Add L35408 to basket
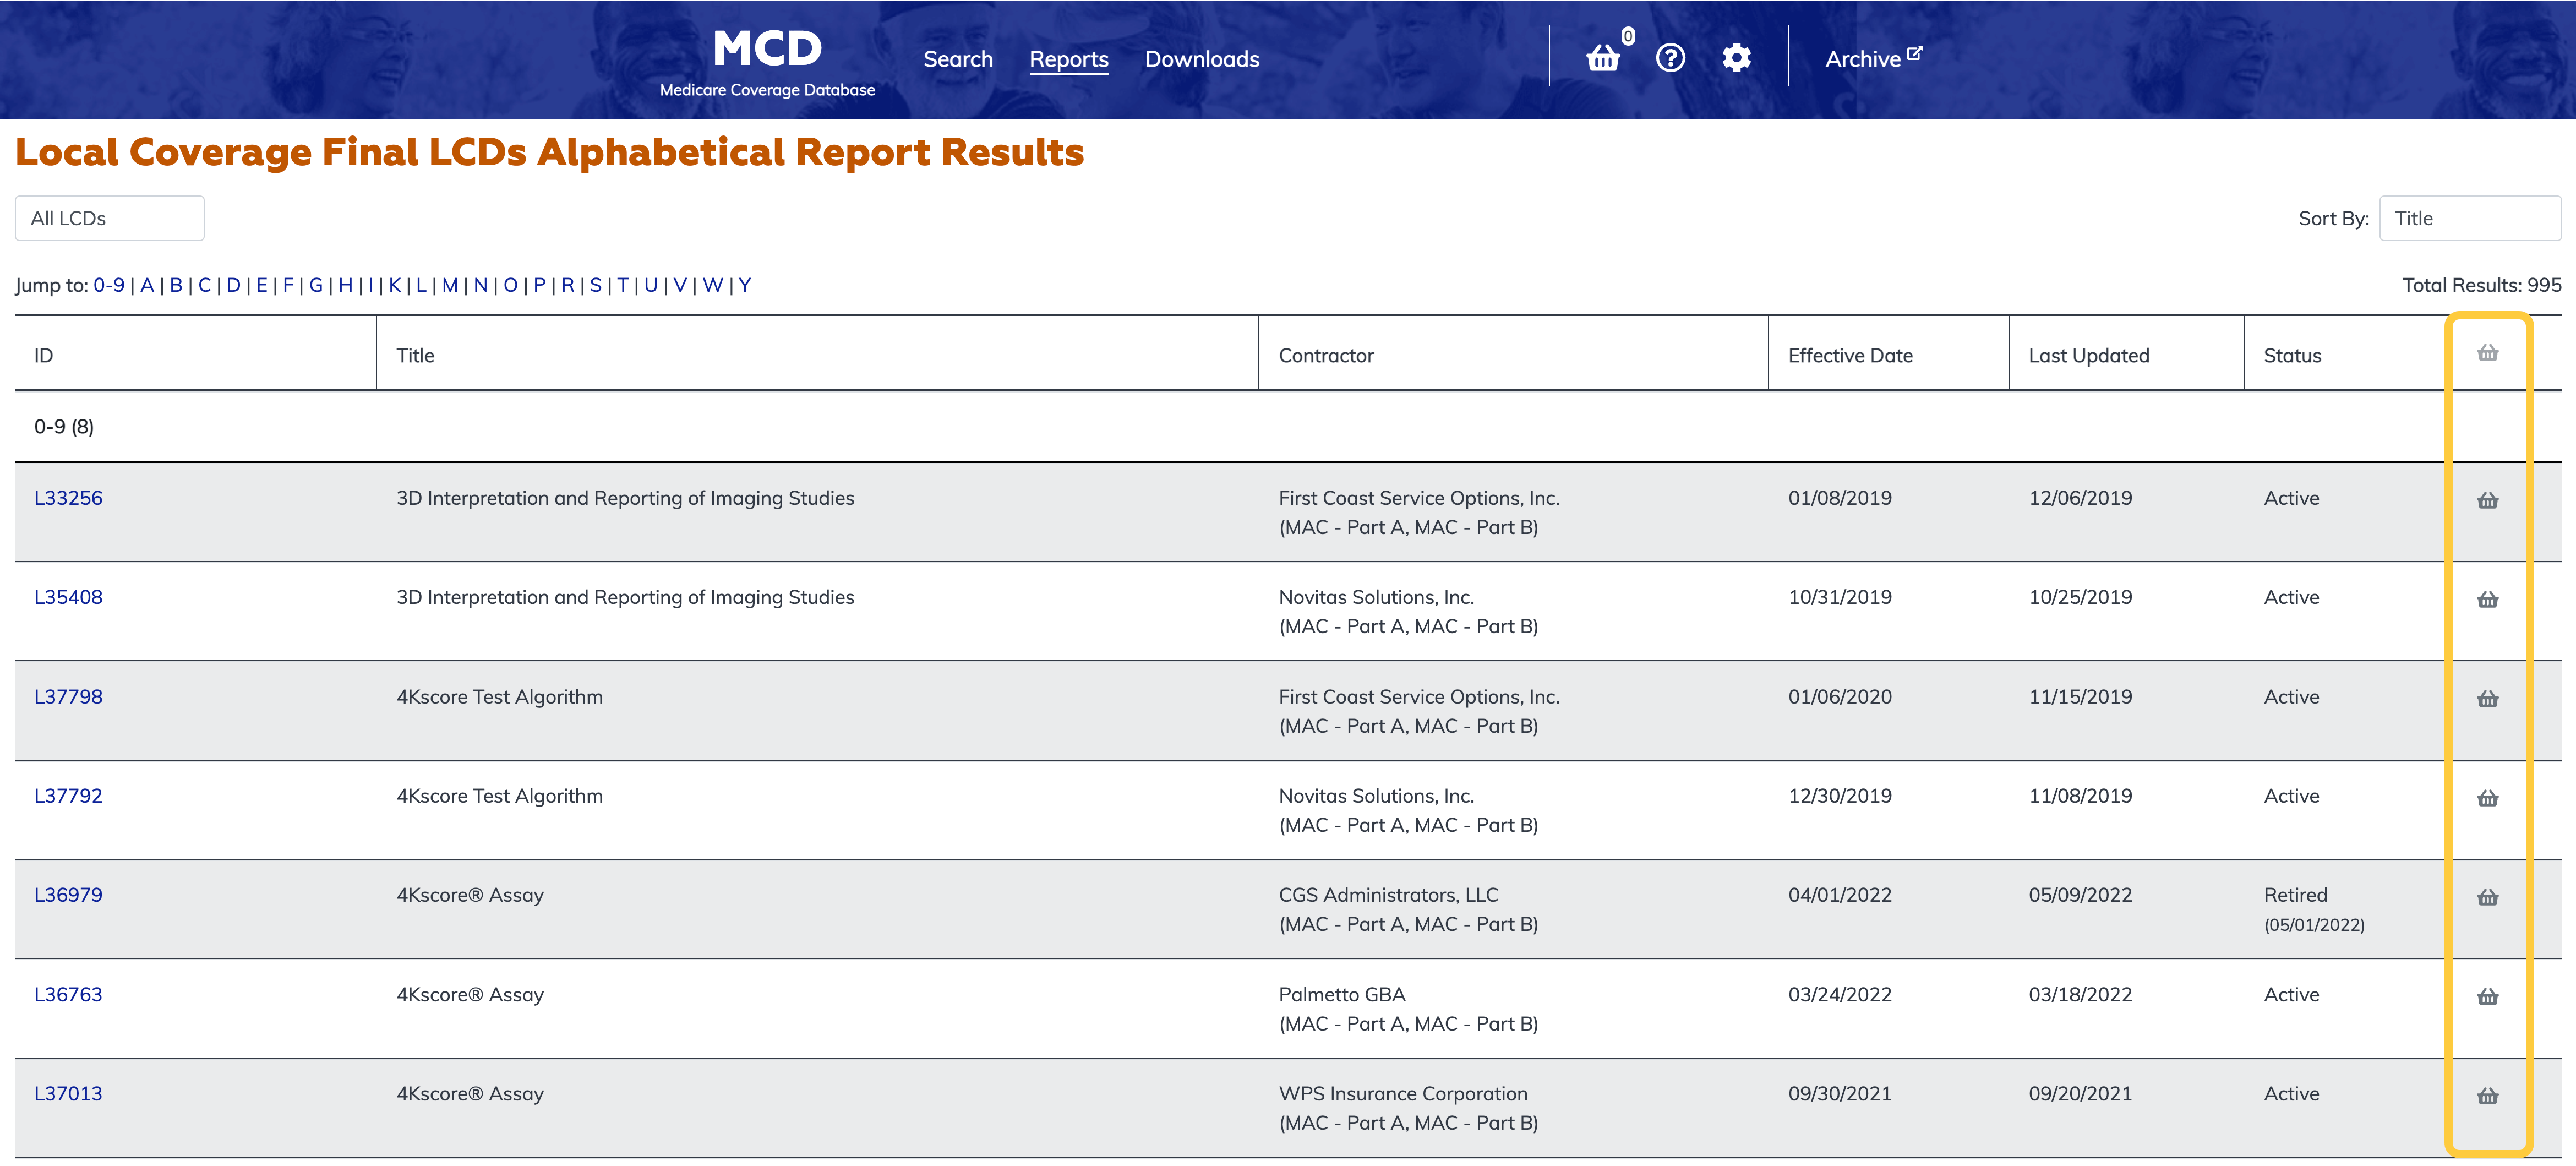This screenshot has width=2576, height=1166. click(2487, 599)
